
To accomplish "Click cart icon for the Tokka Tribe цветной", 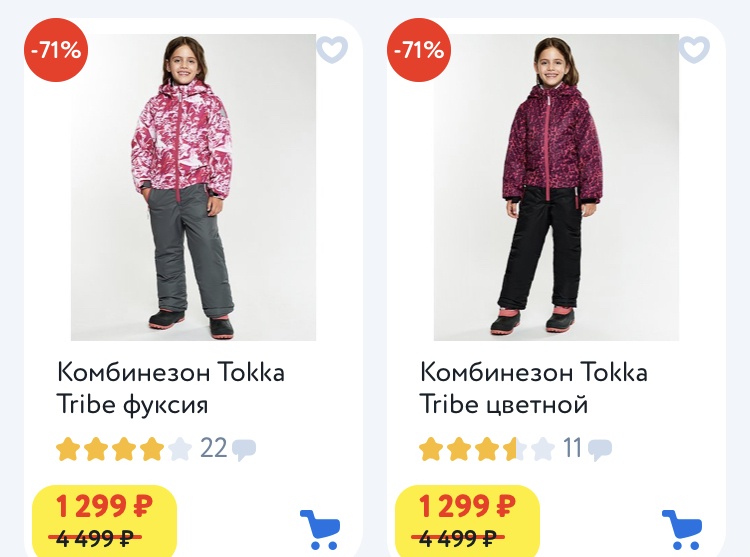I will click(682, 530).
